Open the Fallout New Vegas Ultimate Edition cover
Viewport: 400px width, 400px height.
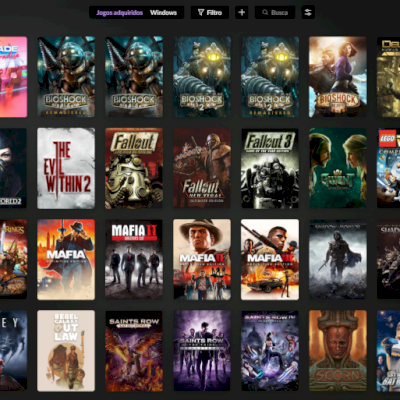tap(202, 168)
